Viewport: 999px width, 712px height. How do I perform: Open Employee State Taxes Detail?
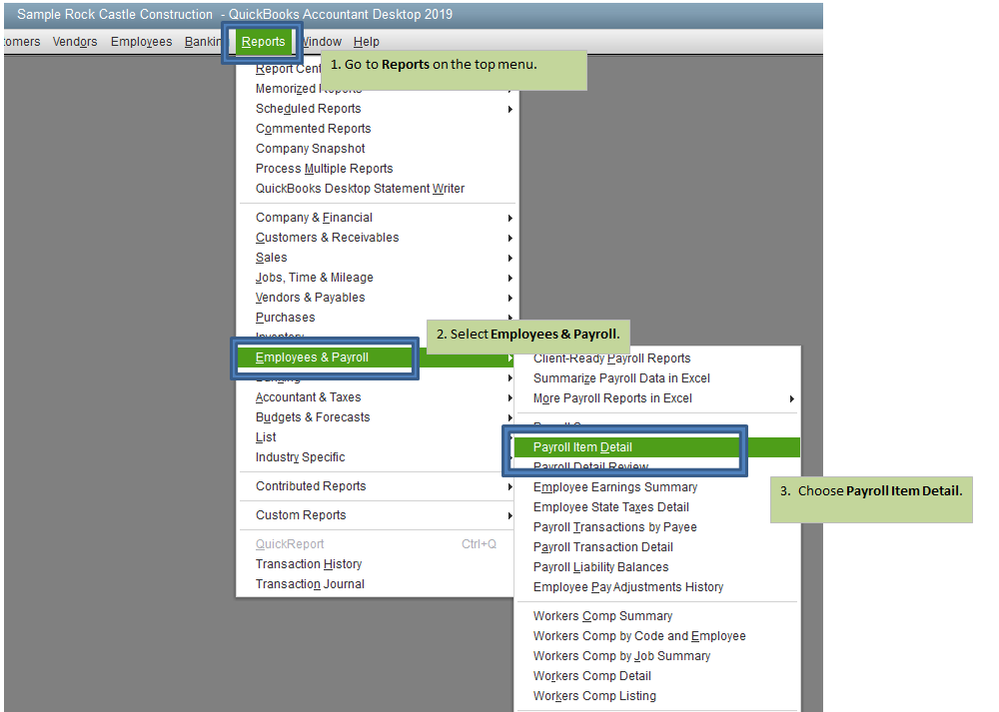pos(658,508)
